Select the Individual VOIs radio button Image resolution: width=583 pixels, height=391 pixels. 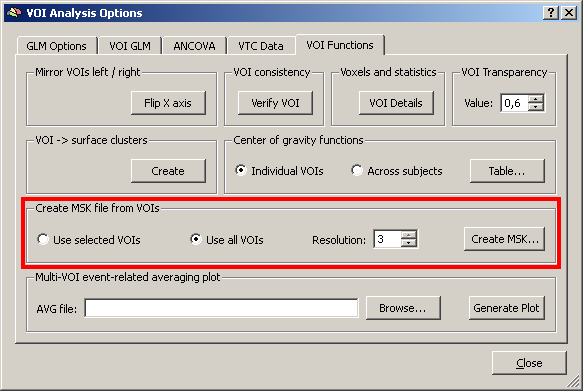pyautogui.click(x=241, y=171)
